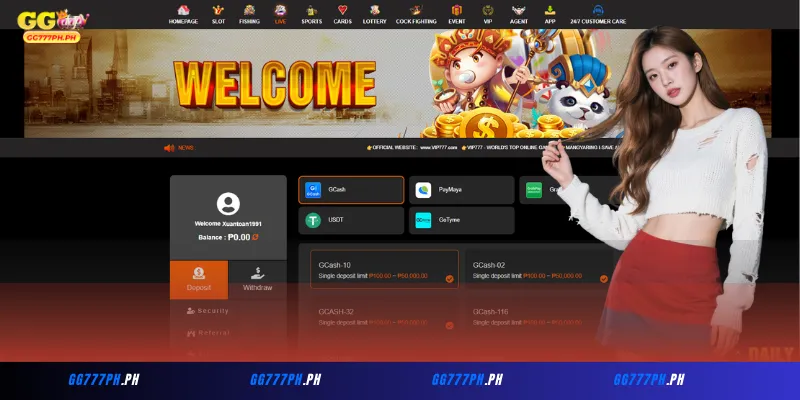Open the Cards heart icon
This screenshot has height=400, width=800.
coord(342,10)
